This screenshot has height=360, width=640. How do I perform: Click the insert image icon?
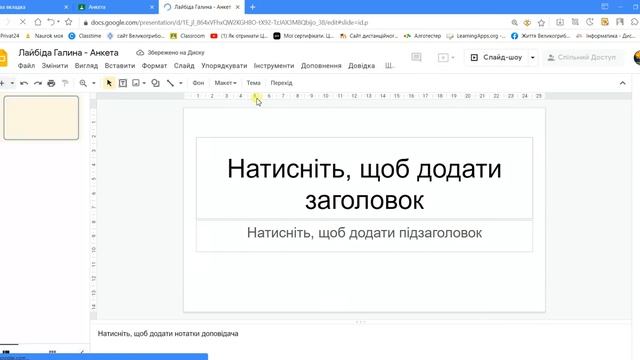[x=136, y=83]
